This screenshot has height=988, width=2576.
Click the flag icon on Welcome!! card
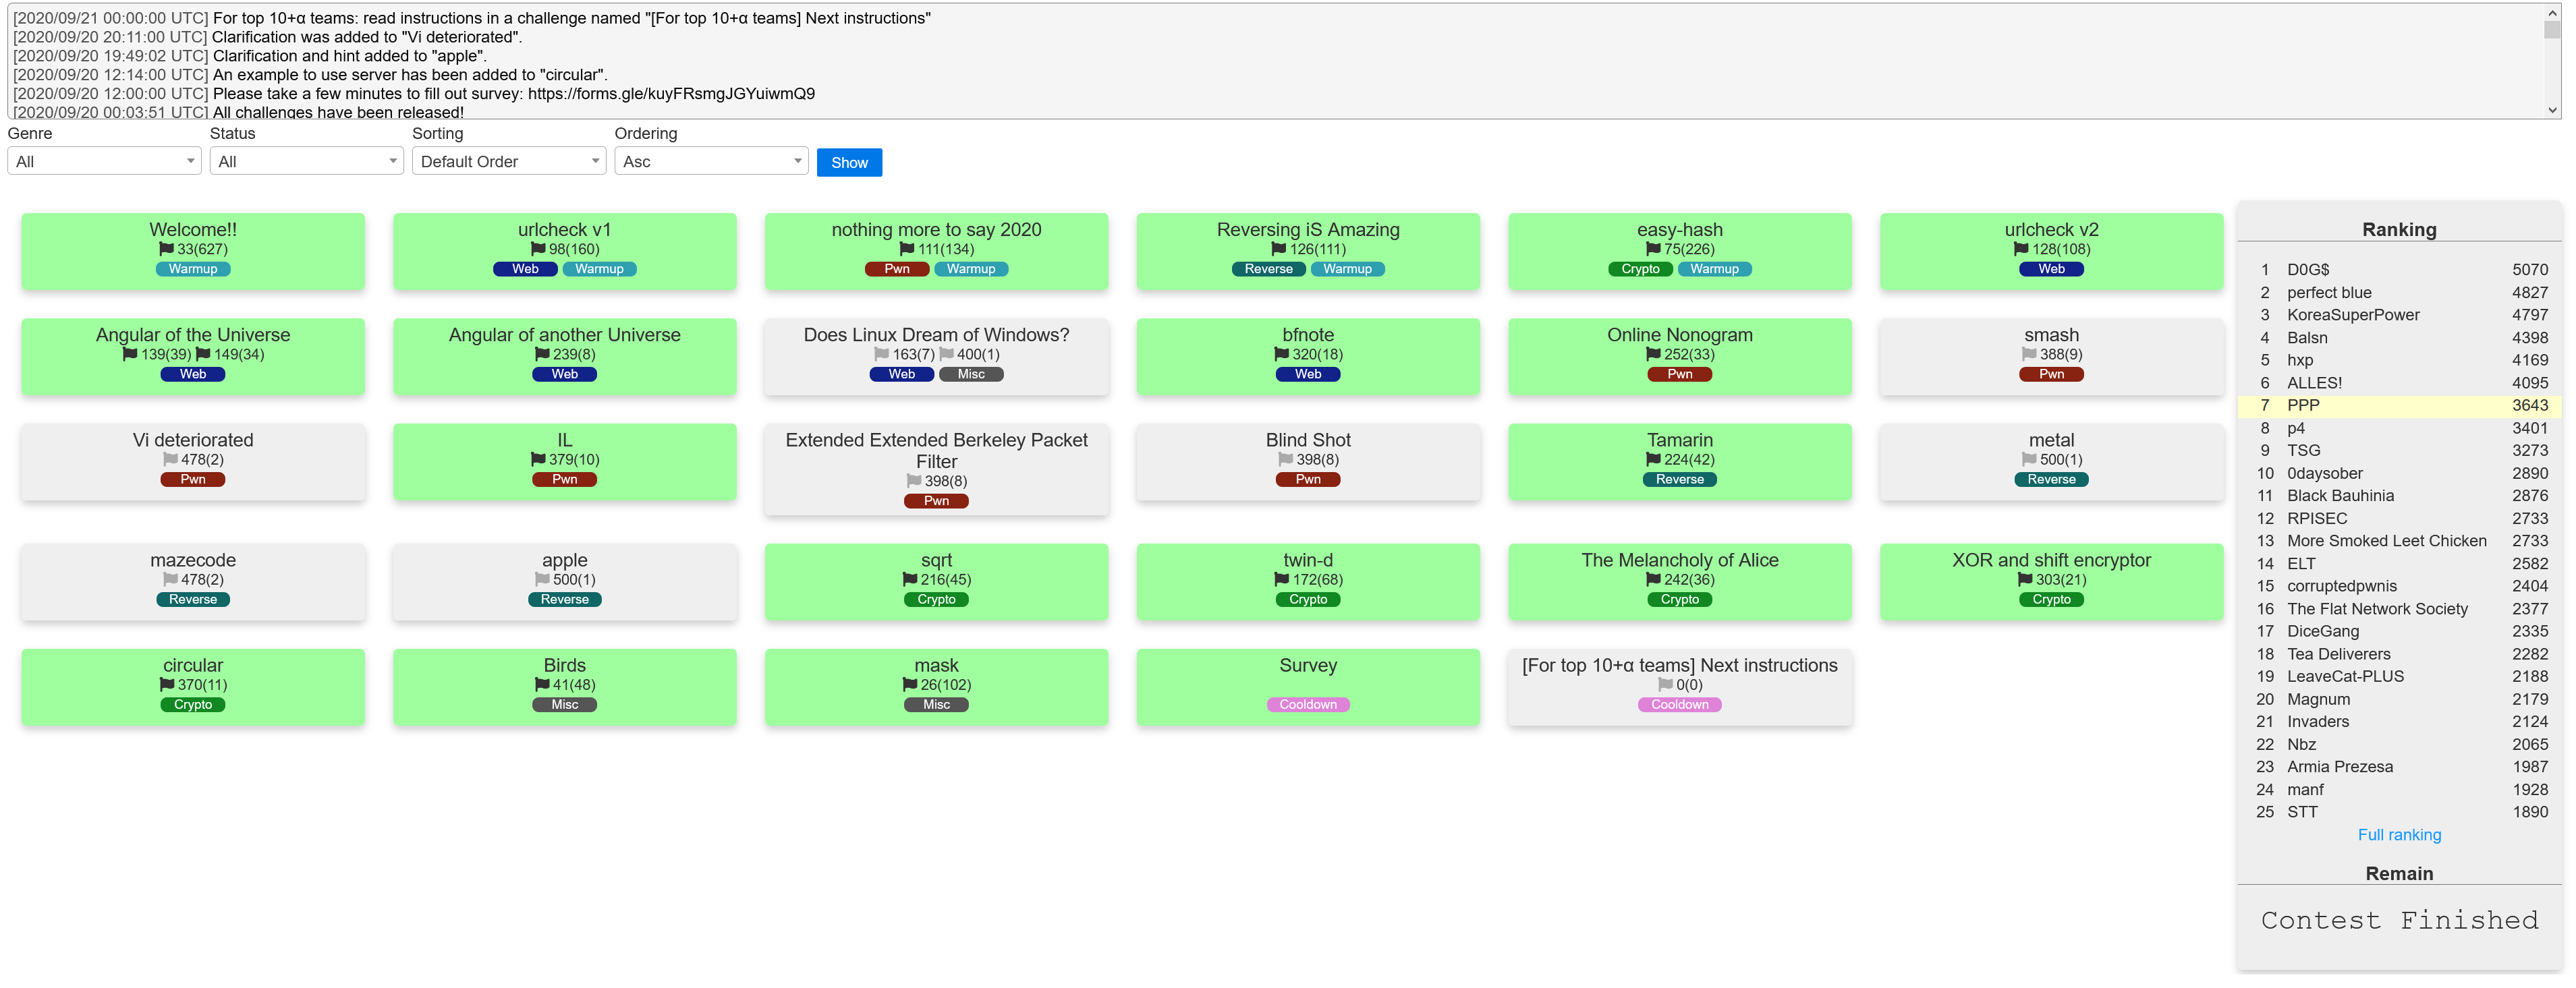coord(166,249)
